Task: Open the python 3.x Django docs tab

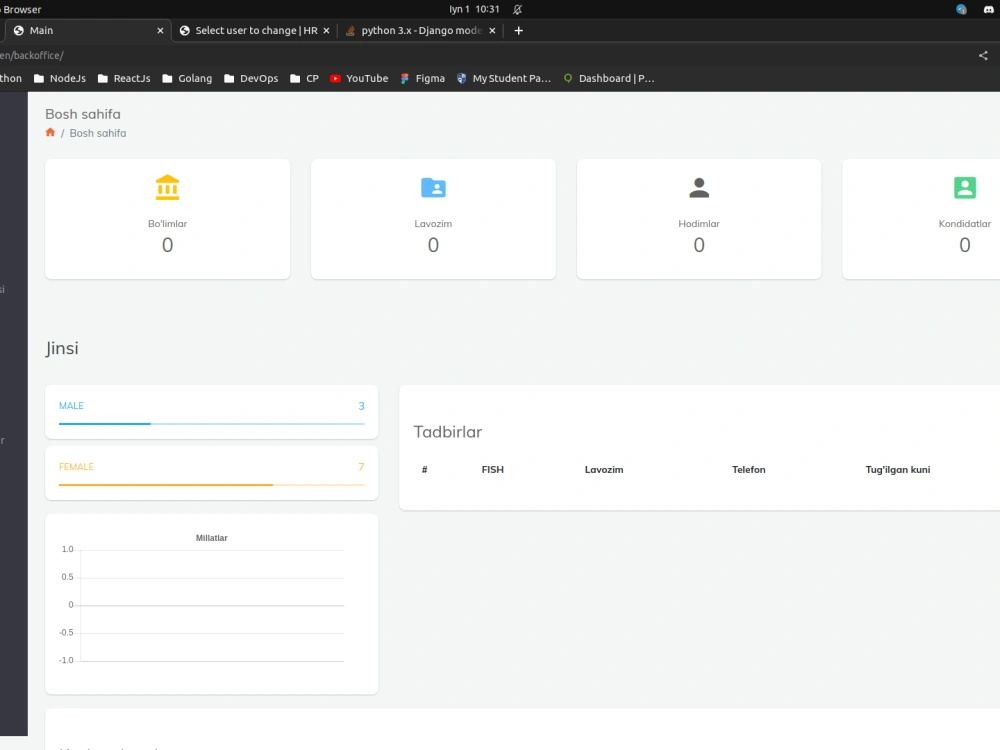Action: tap(418, 31)
